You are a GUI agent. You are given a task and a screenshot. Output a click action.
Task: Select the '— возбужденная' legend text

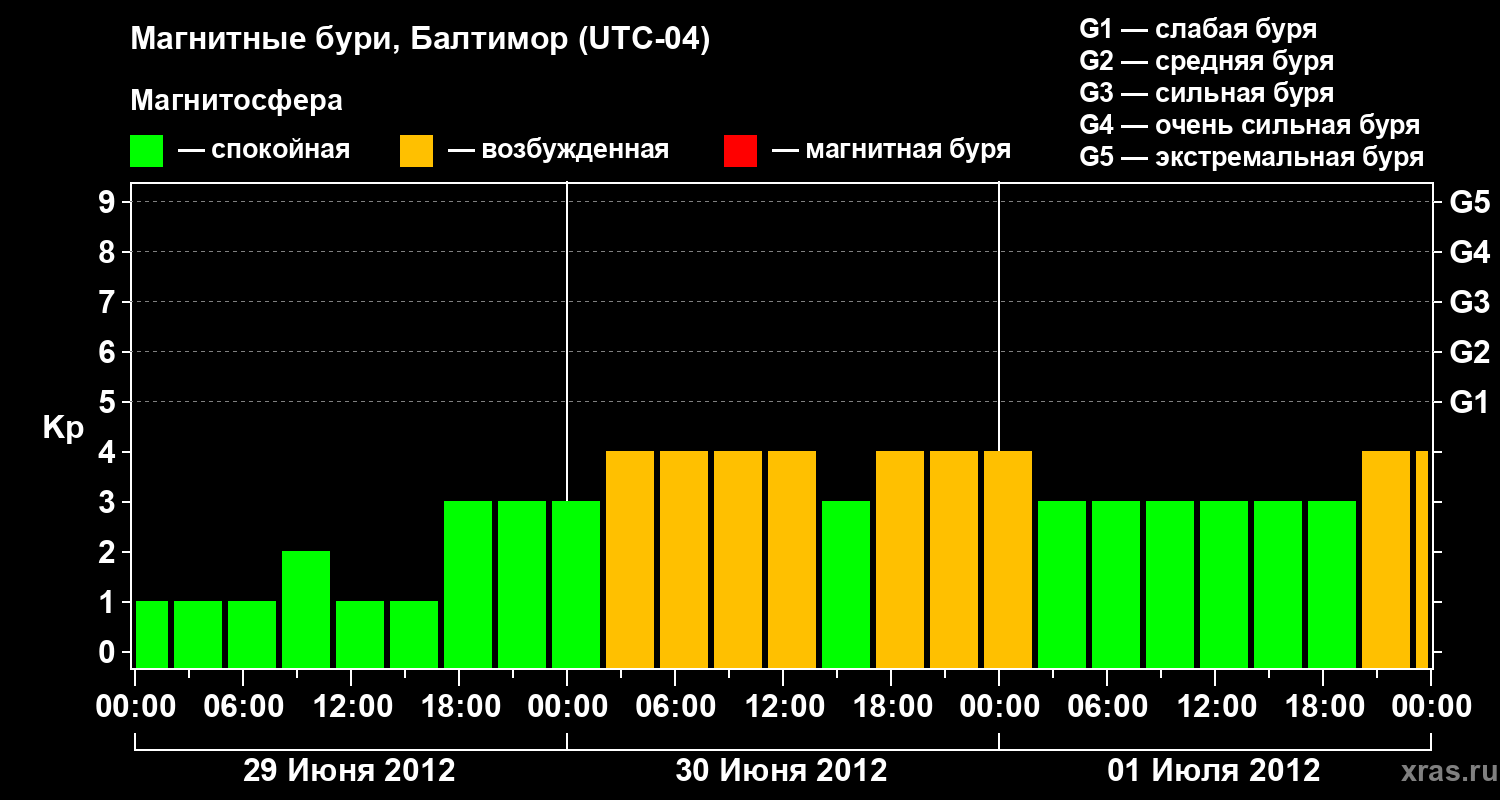558,150
